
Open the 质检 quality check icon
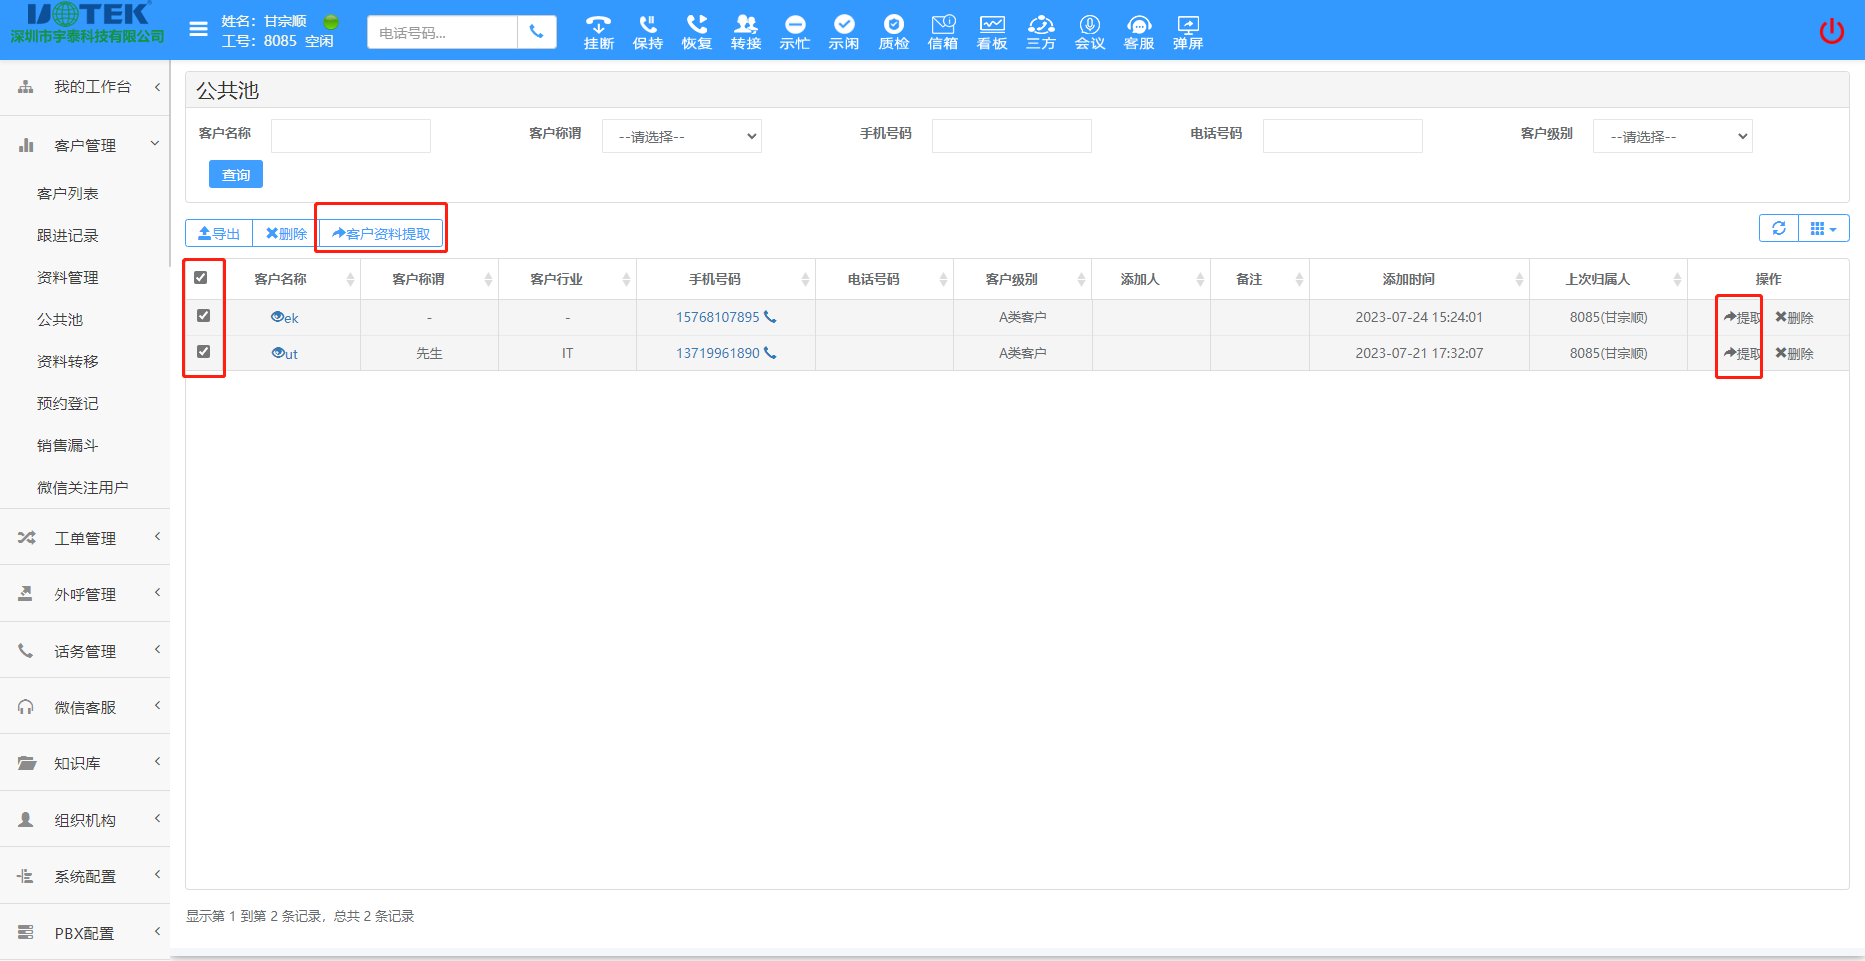tap(893, 31)
